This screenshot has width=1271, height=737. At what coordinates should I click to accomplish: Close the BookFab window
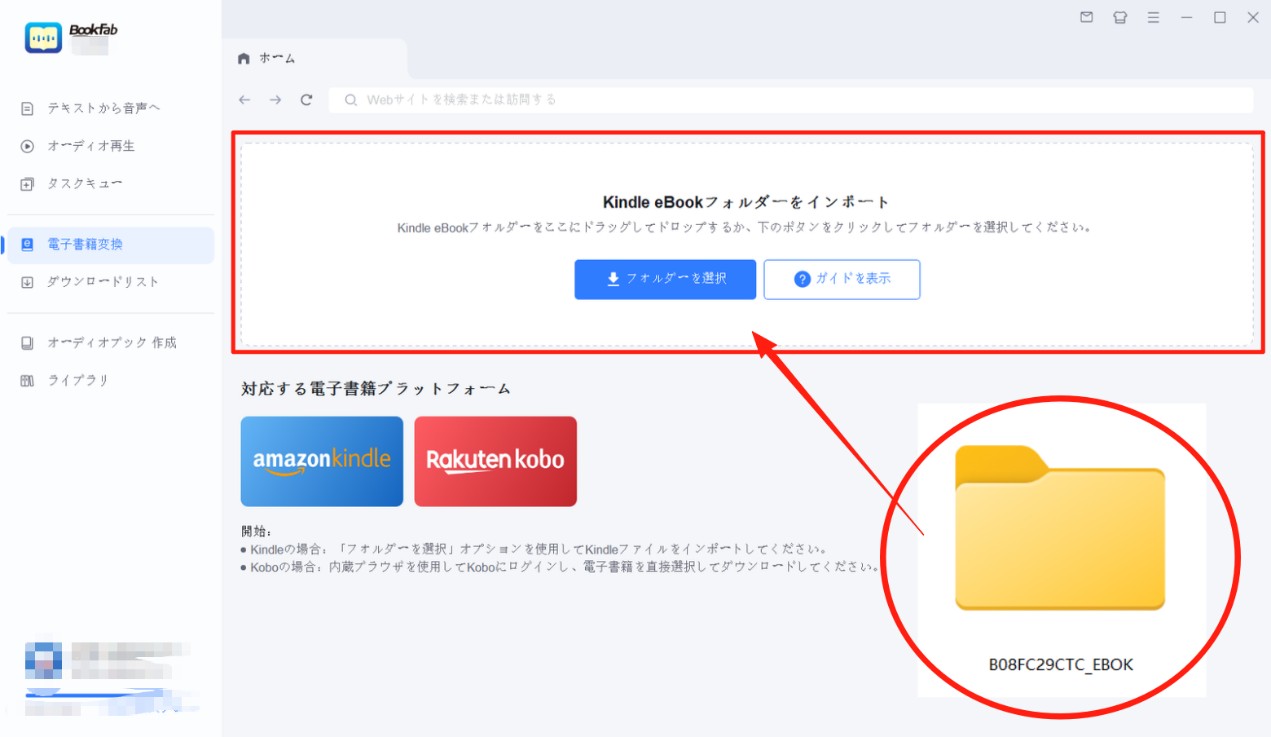pos(1252,18)
